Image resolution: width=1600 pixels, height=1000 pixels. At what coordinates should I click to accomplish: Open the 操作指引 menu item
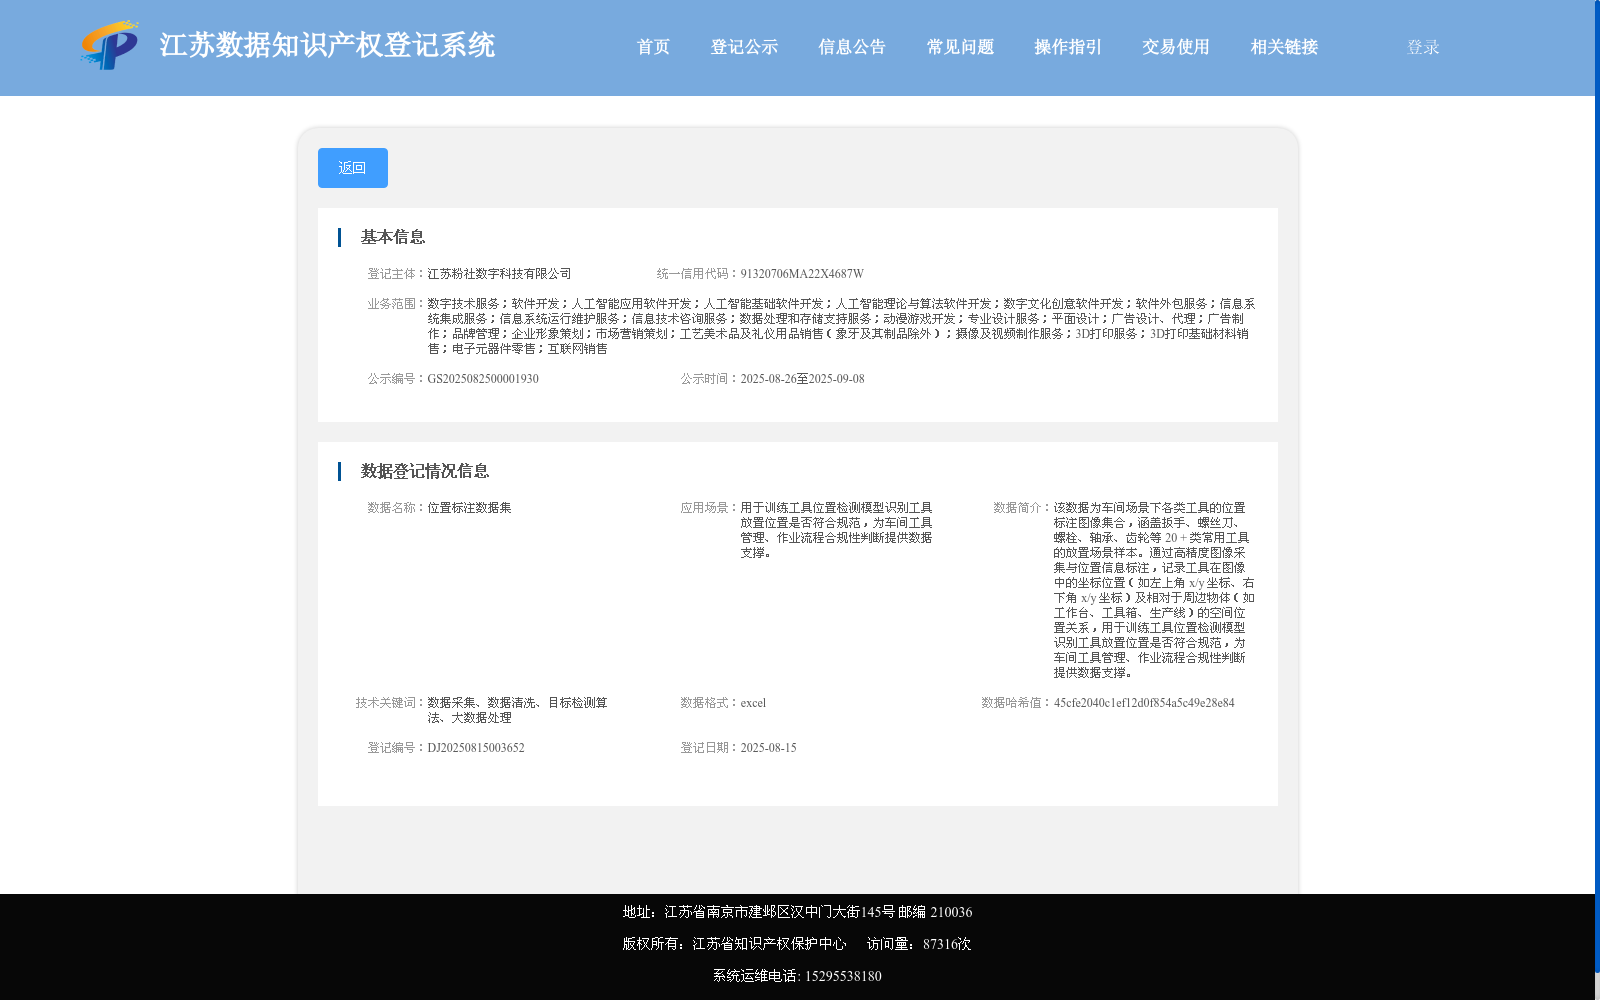click(x=1068, y=47)
